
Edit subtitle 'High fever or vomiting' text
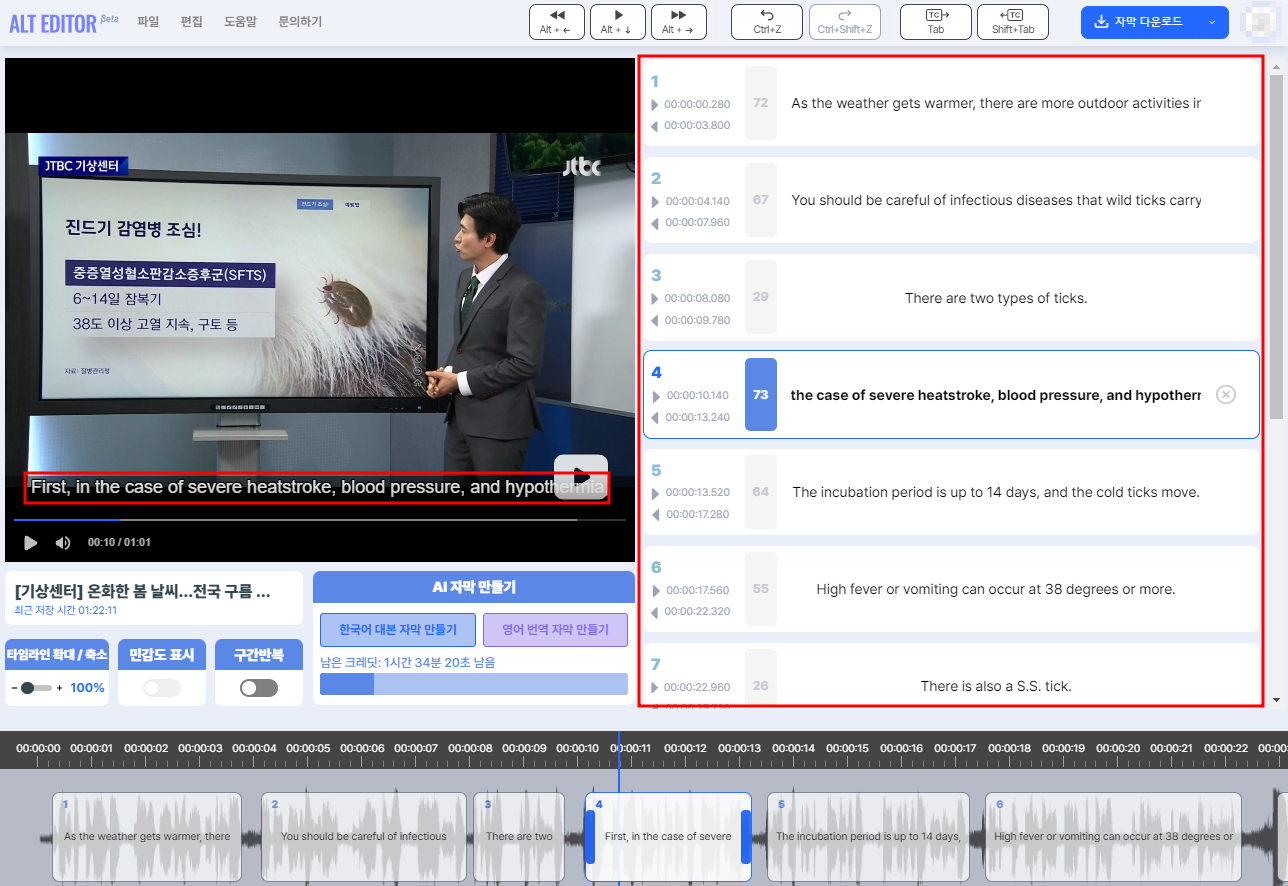pyautogui.click(x=996, y=589)
